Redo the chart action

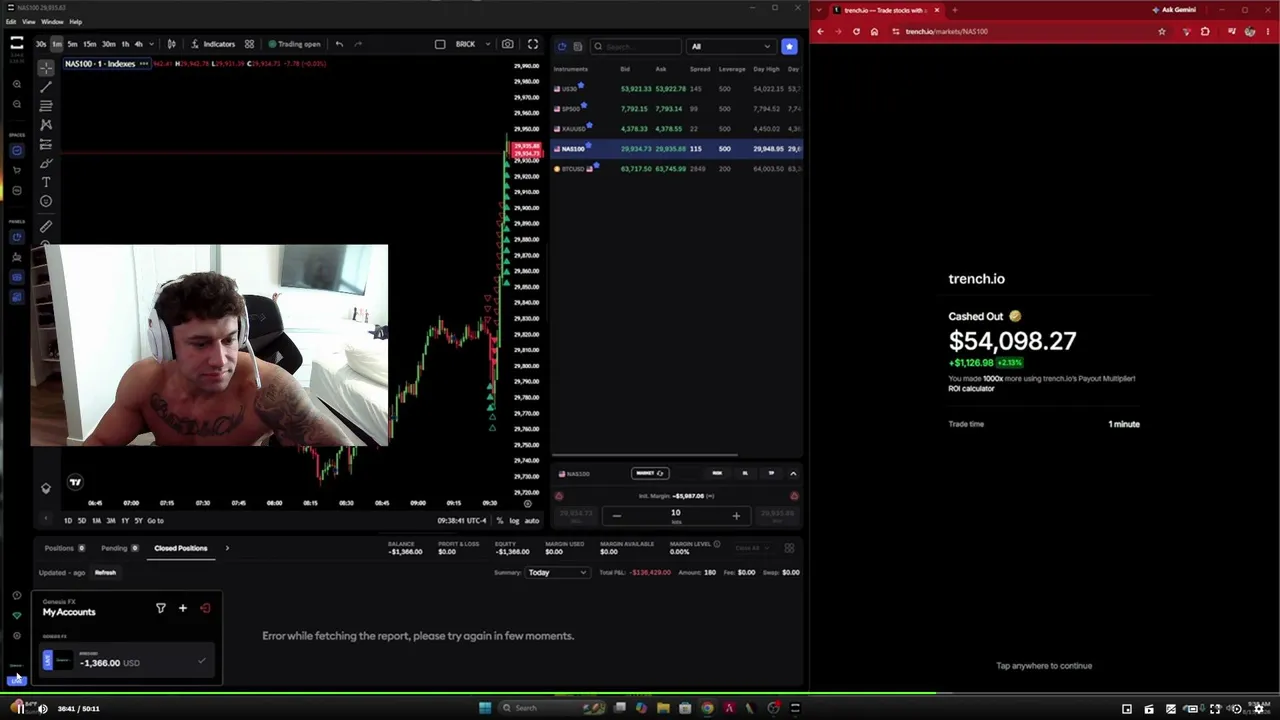pos(358,44)
